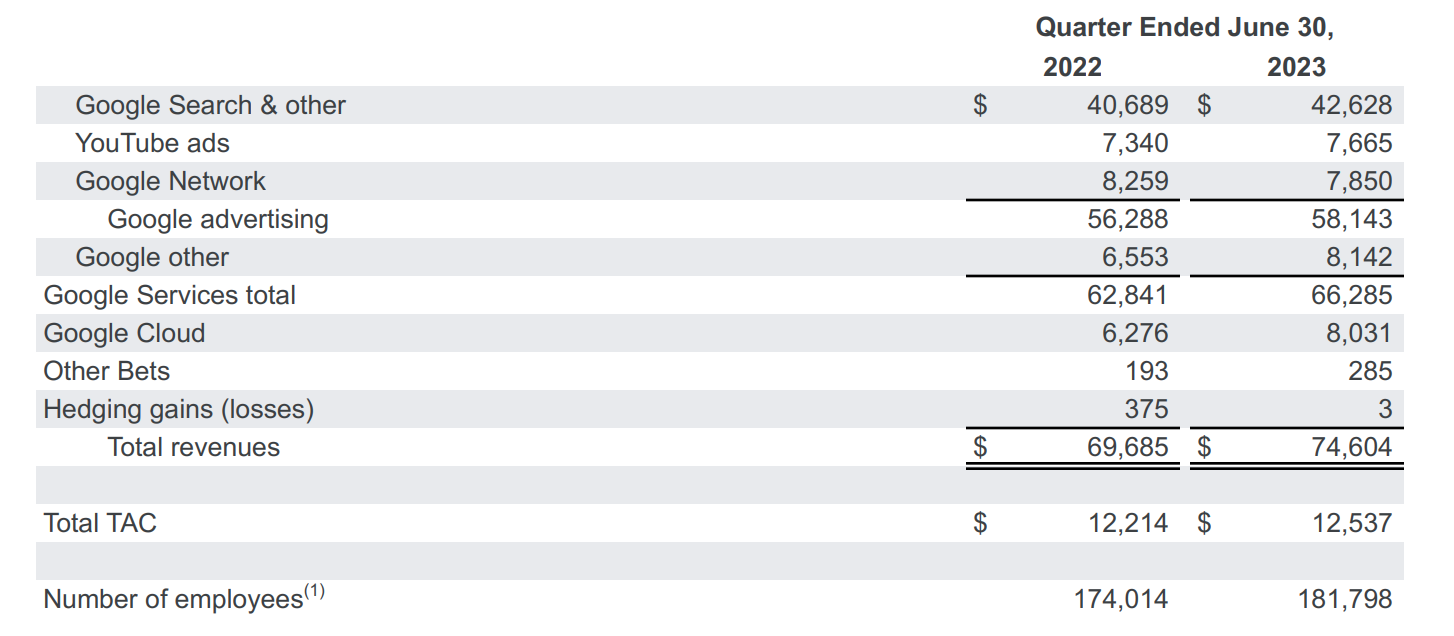Image resolution: width=1454 pixels, height=636 pixels.
Task: Click the 2023 employee count 181,798
Action: [1344, 599]
